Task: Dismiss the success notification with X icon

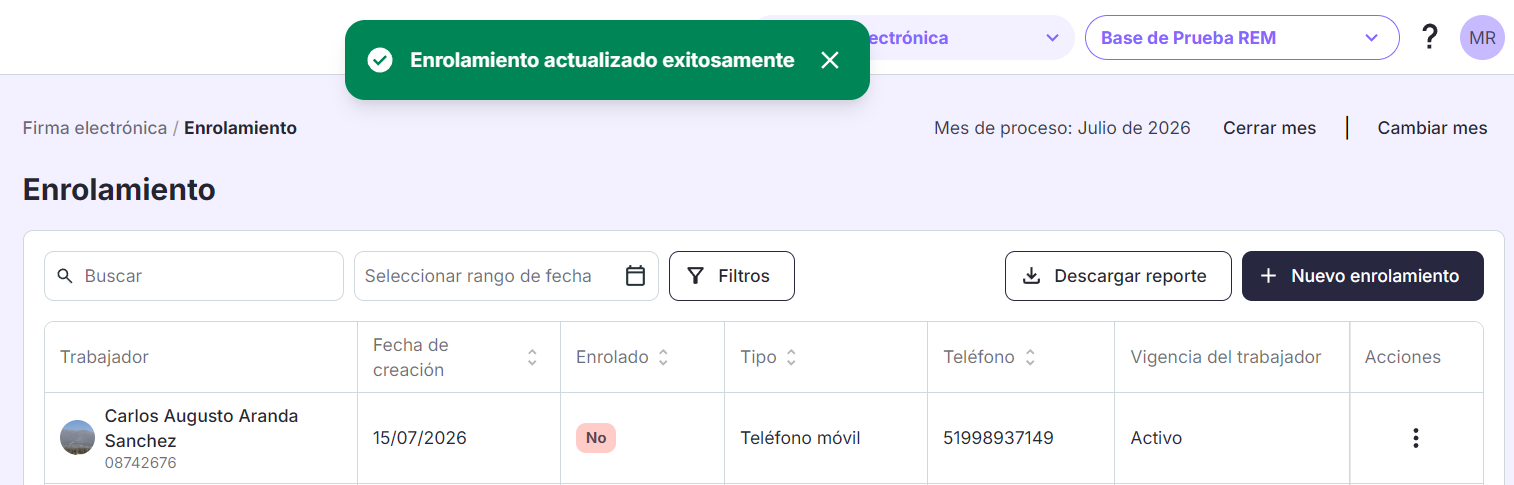Action: (829, 60)
